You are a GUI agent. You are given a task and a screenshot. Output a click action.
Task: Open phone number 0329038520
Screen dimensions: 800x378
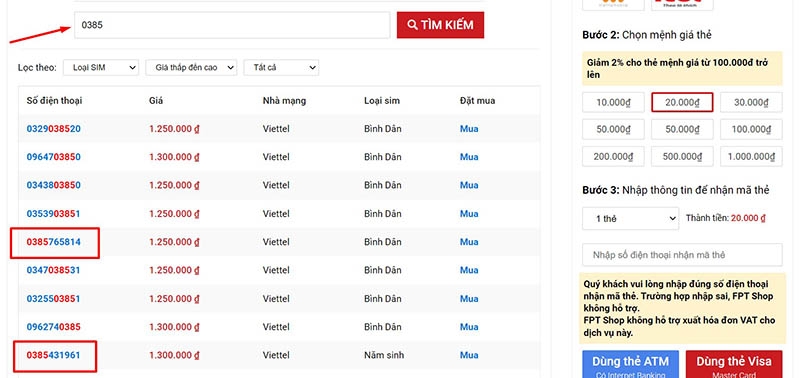click(x=54, y=129)
